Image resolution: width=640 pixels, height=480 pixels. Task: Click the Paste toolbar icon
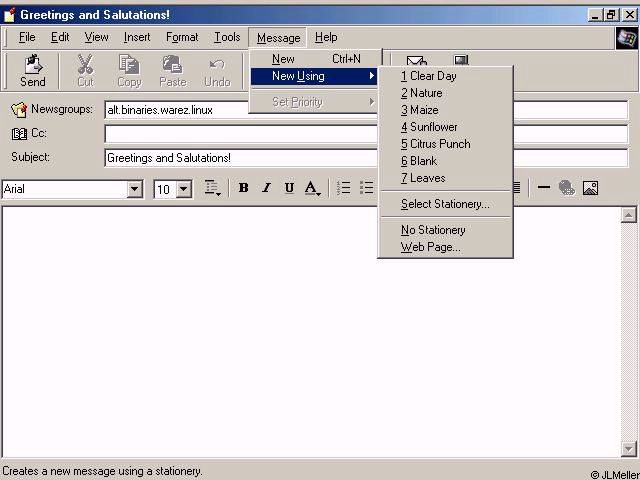click(173, 64)
